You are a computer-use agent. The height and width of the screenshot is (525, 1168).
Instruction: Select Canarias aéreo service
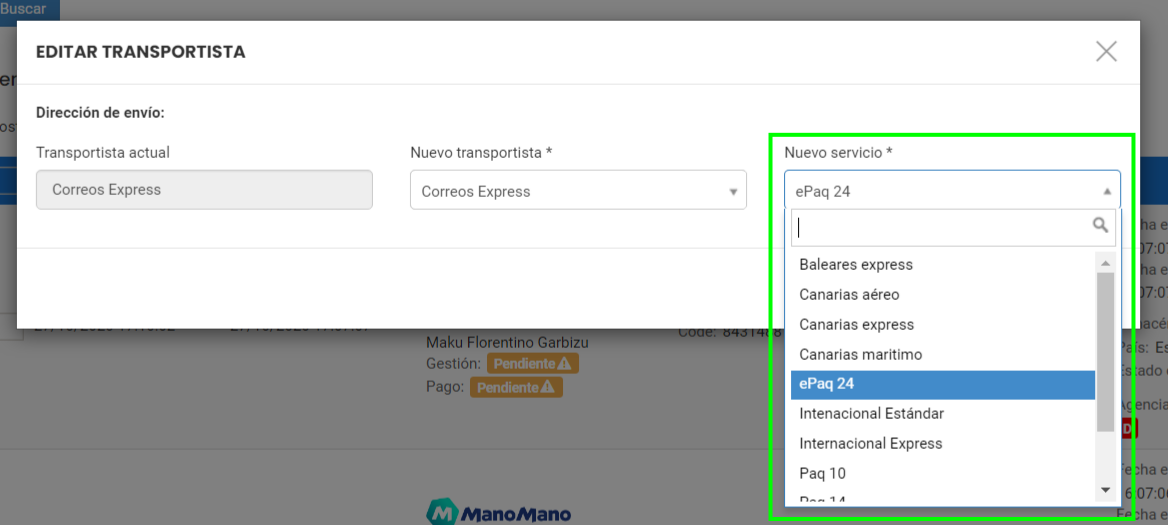(x=943, y=294)
